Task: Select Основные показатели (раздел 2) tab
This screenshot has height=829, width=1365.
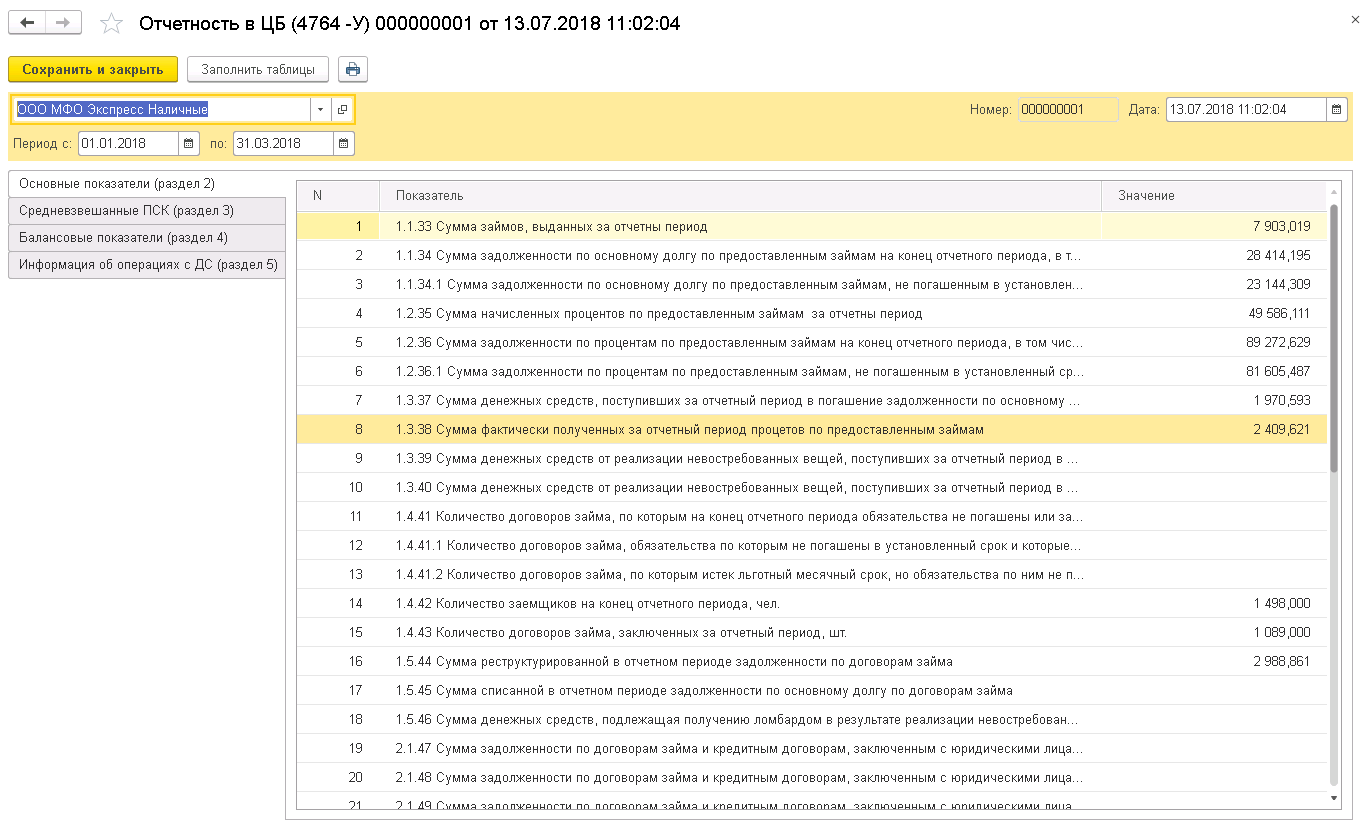Action: pos(147,184)
